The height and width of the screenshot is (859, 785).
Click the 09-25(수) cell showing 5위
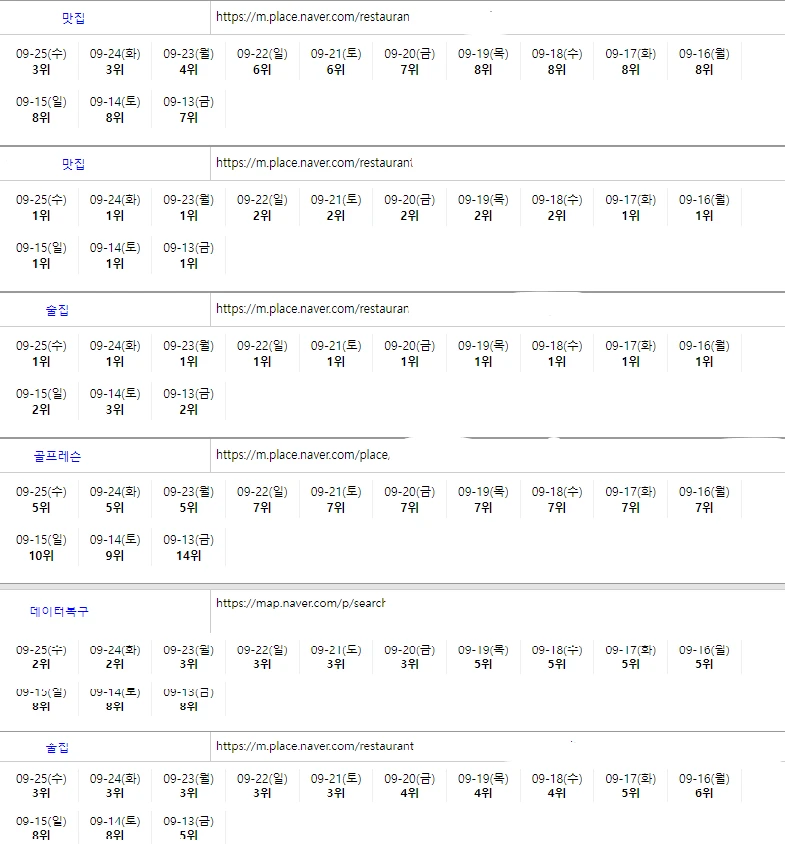tap(41, 500)
